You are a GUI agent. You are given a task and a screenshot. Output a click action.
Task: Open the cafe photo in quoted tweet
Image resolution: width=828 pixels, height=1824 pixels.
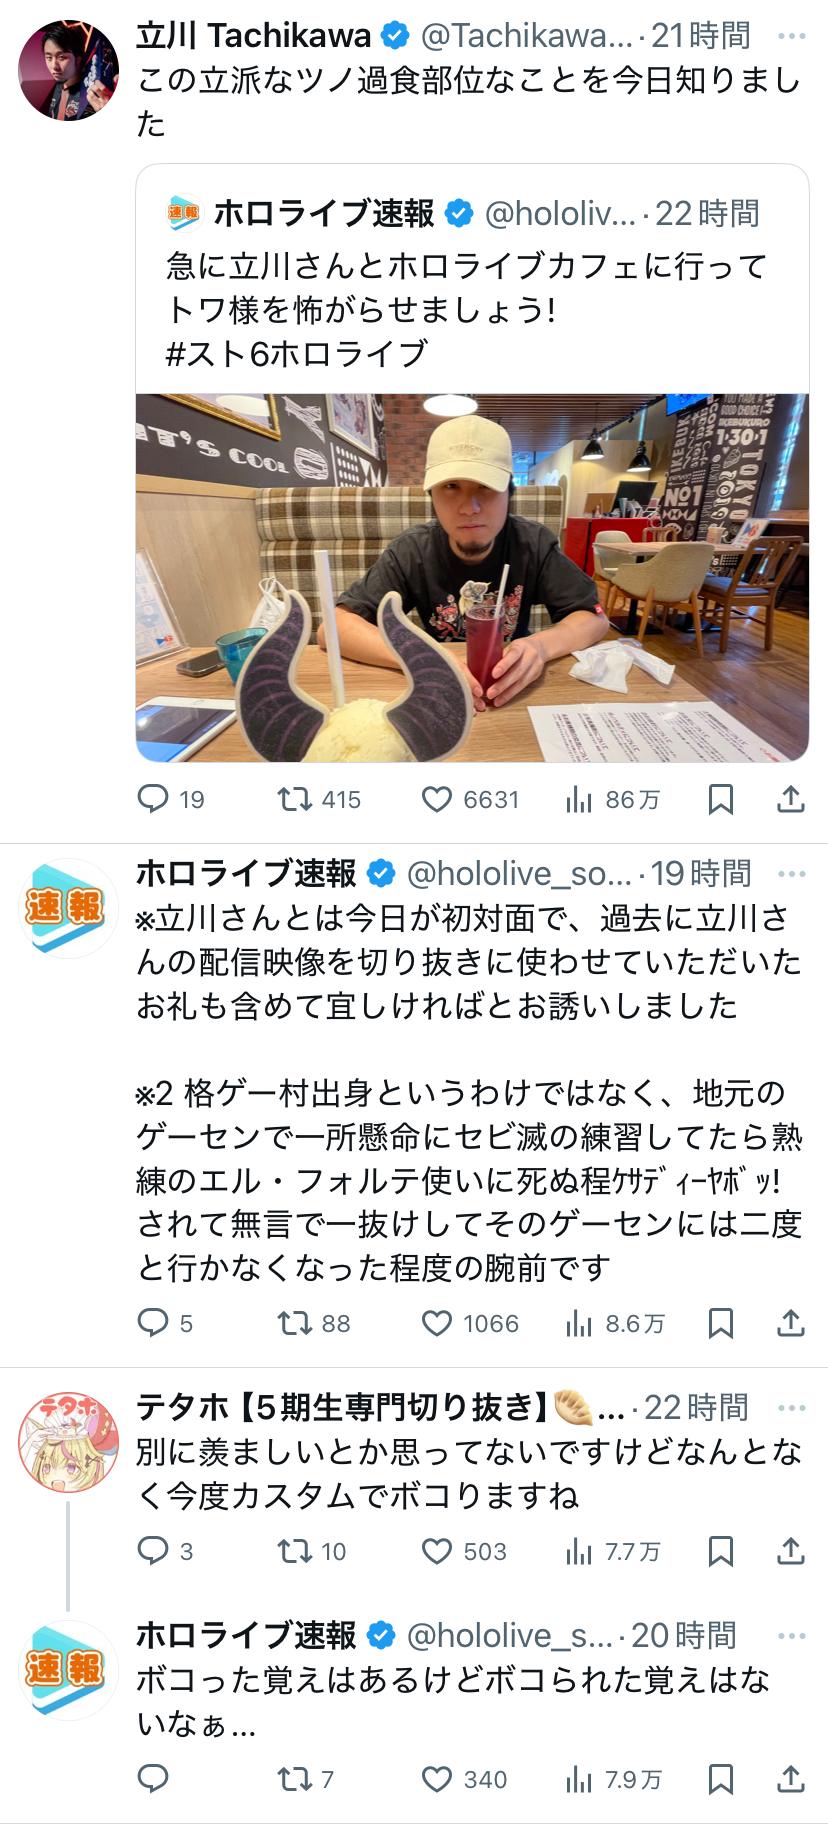(472, 578)
